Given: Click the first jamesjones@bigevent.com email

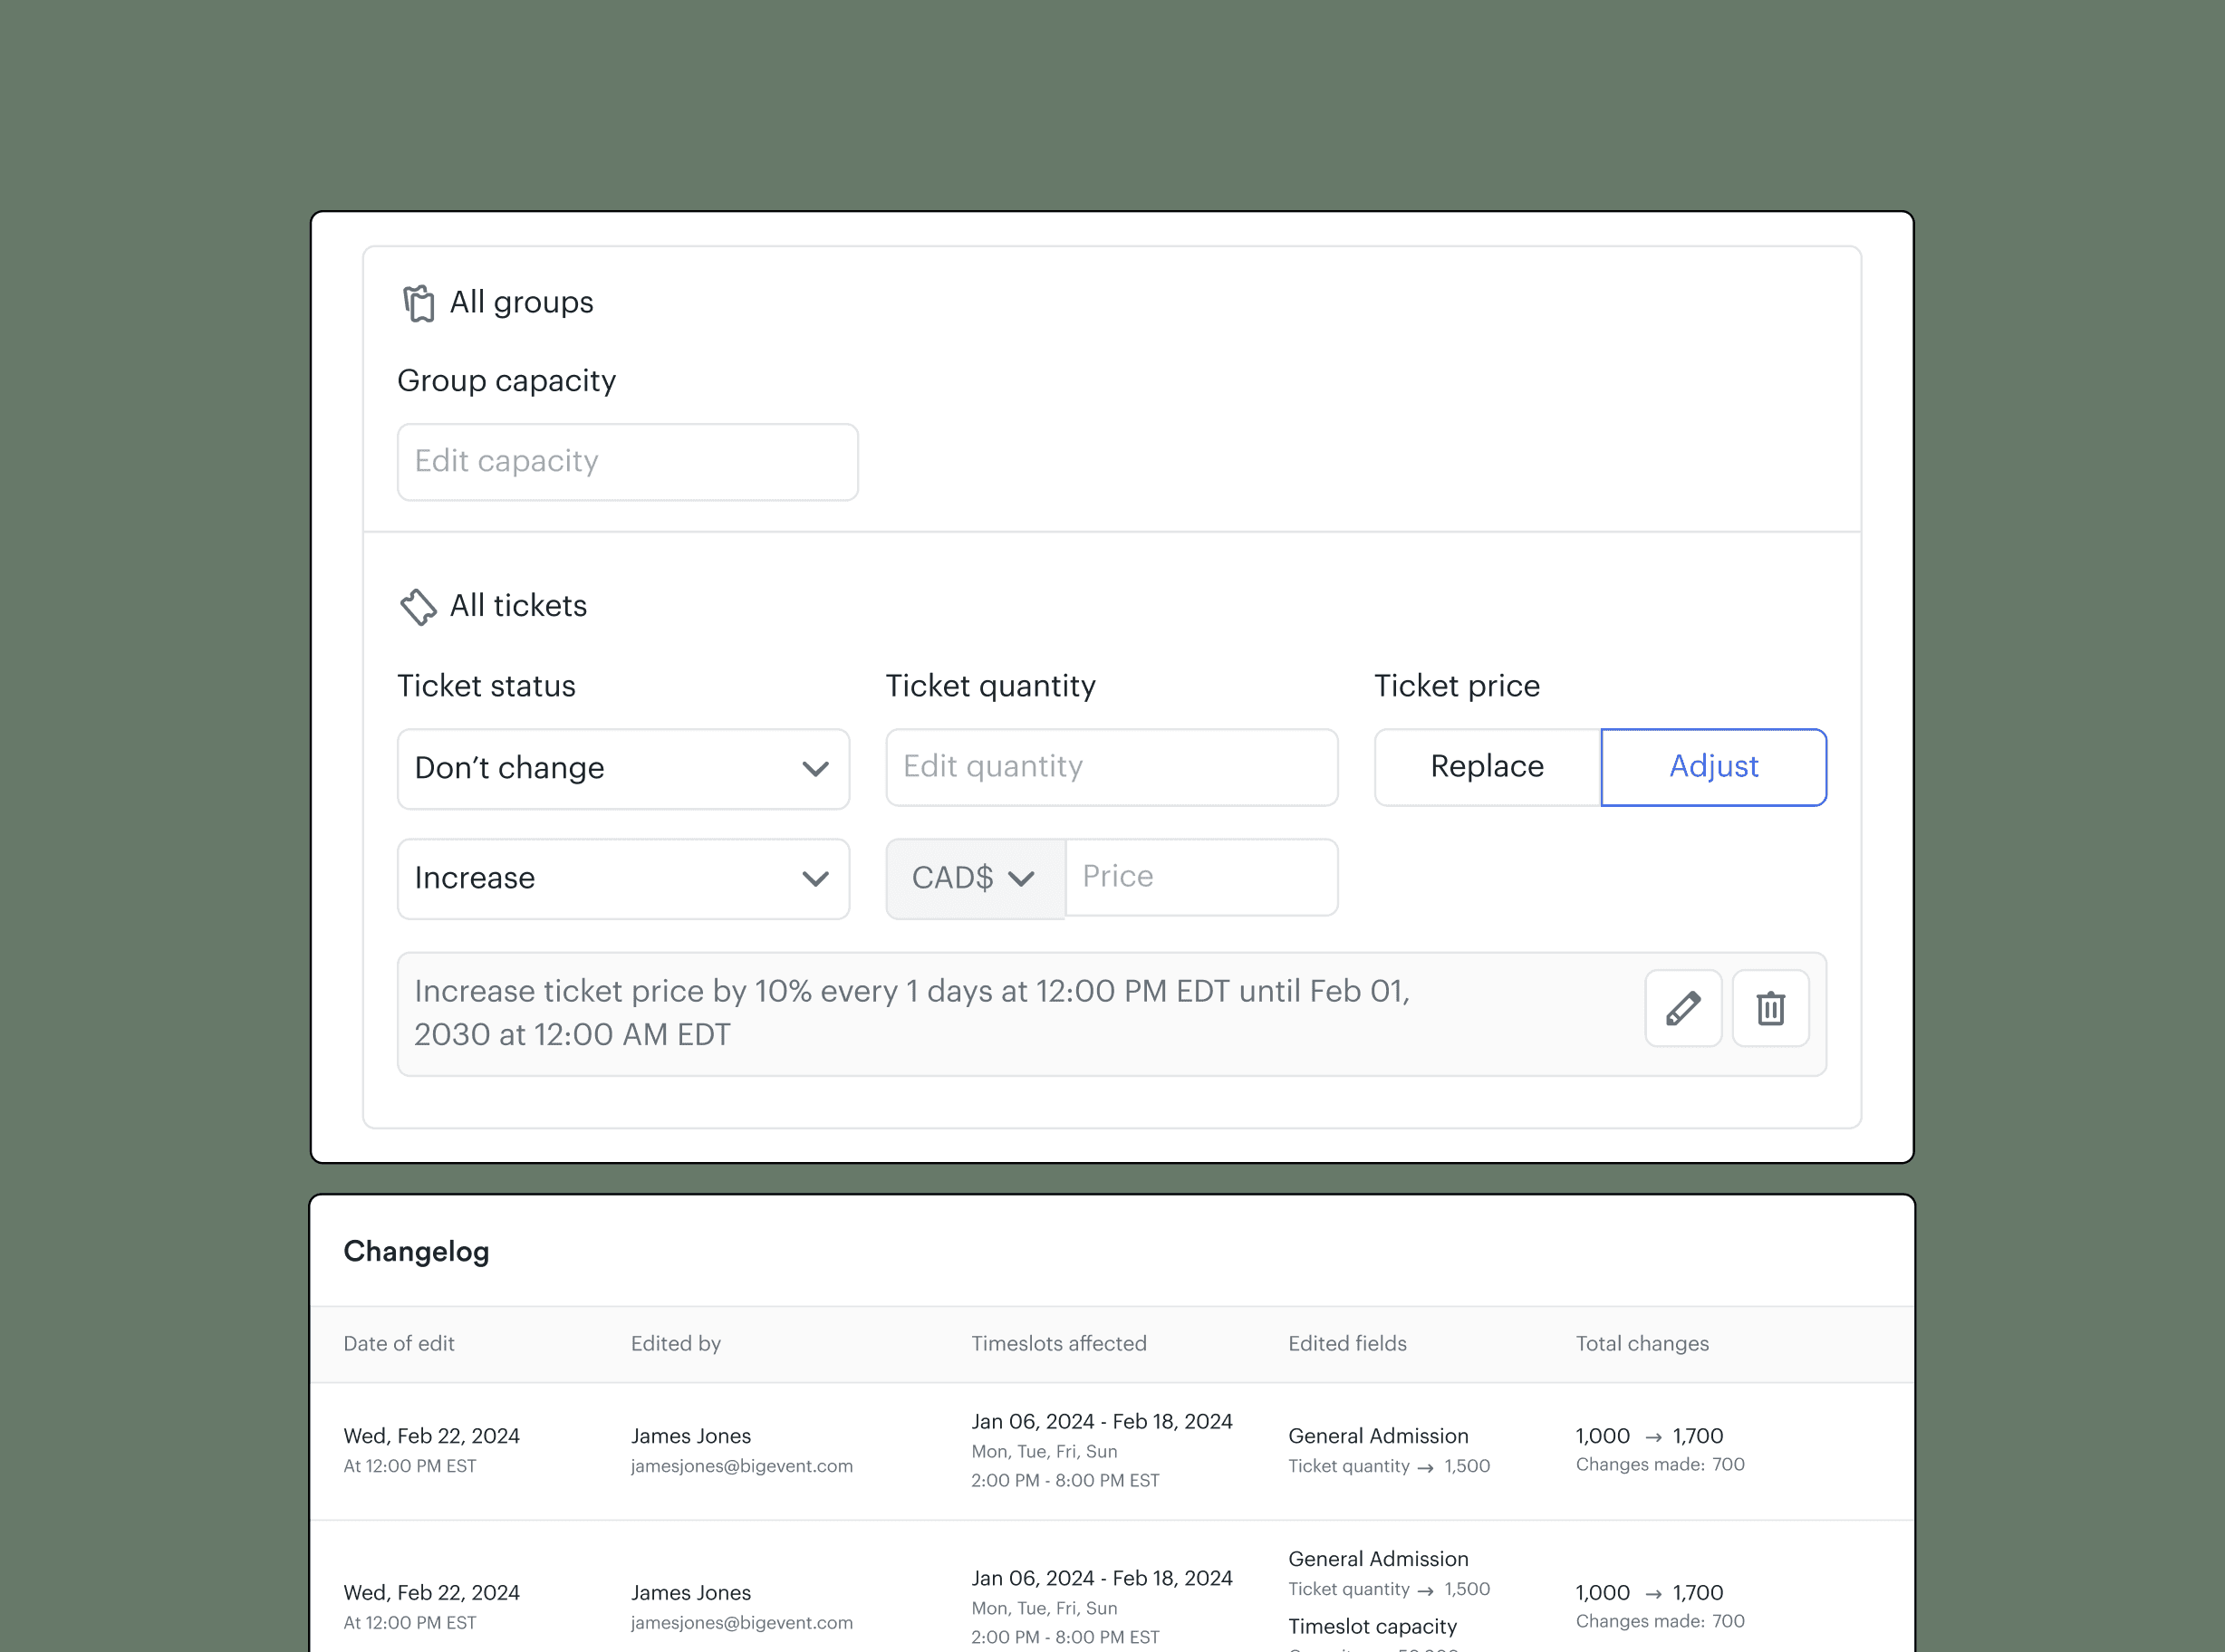Looking at the screenshot, I should click(x=741, y=1466).
